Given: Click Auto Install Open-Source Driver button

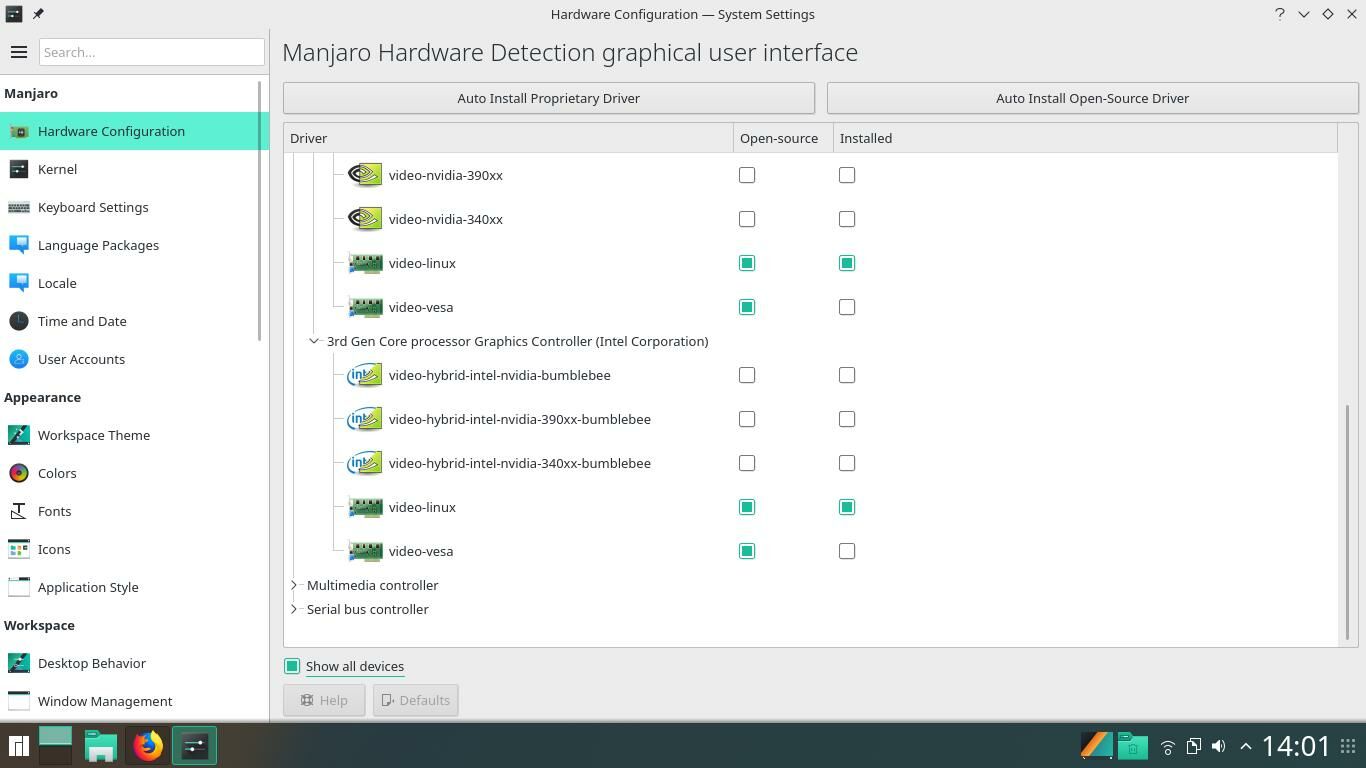Looking at the screenshot, I should point(1092,98).
